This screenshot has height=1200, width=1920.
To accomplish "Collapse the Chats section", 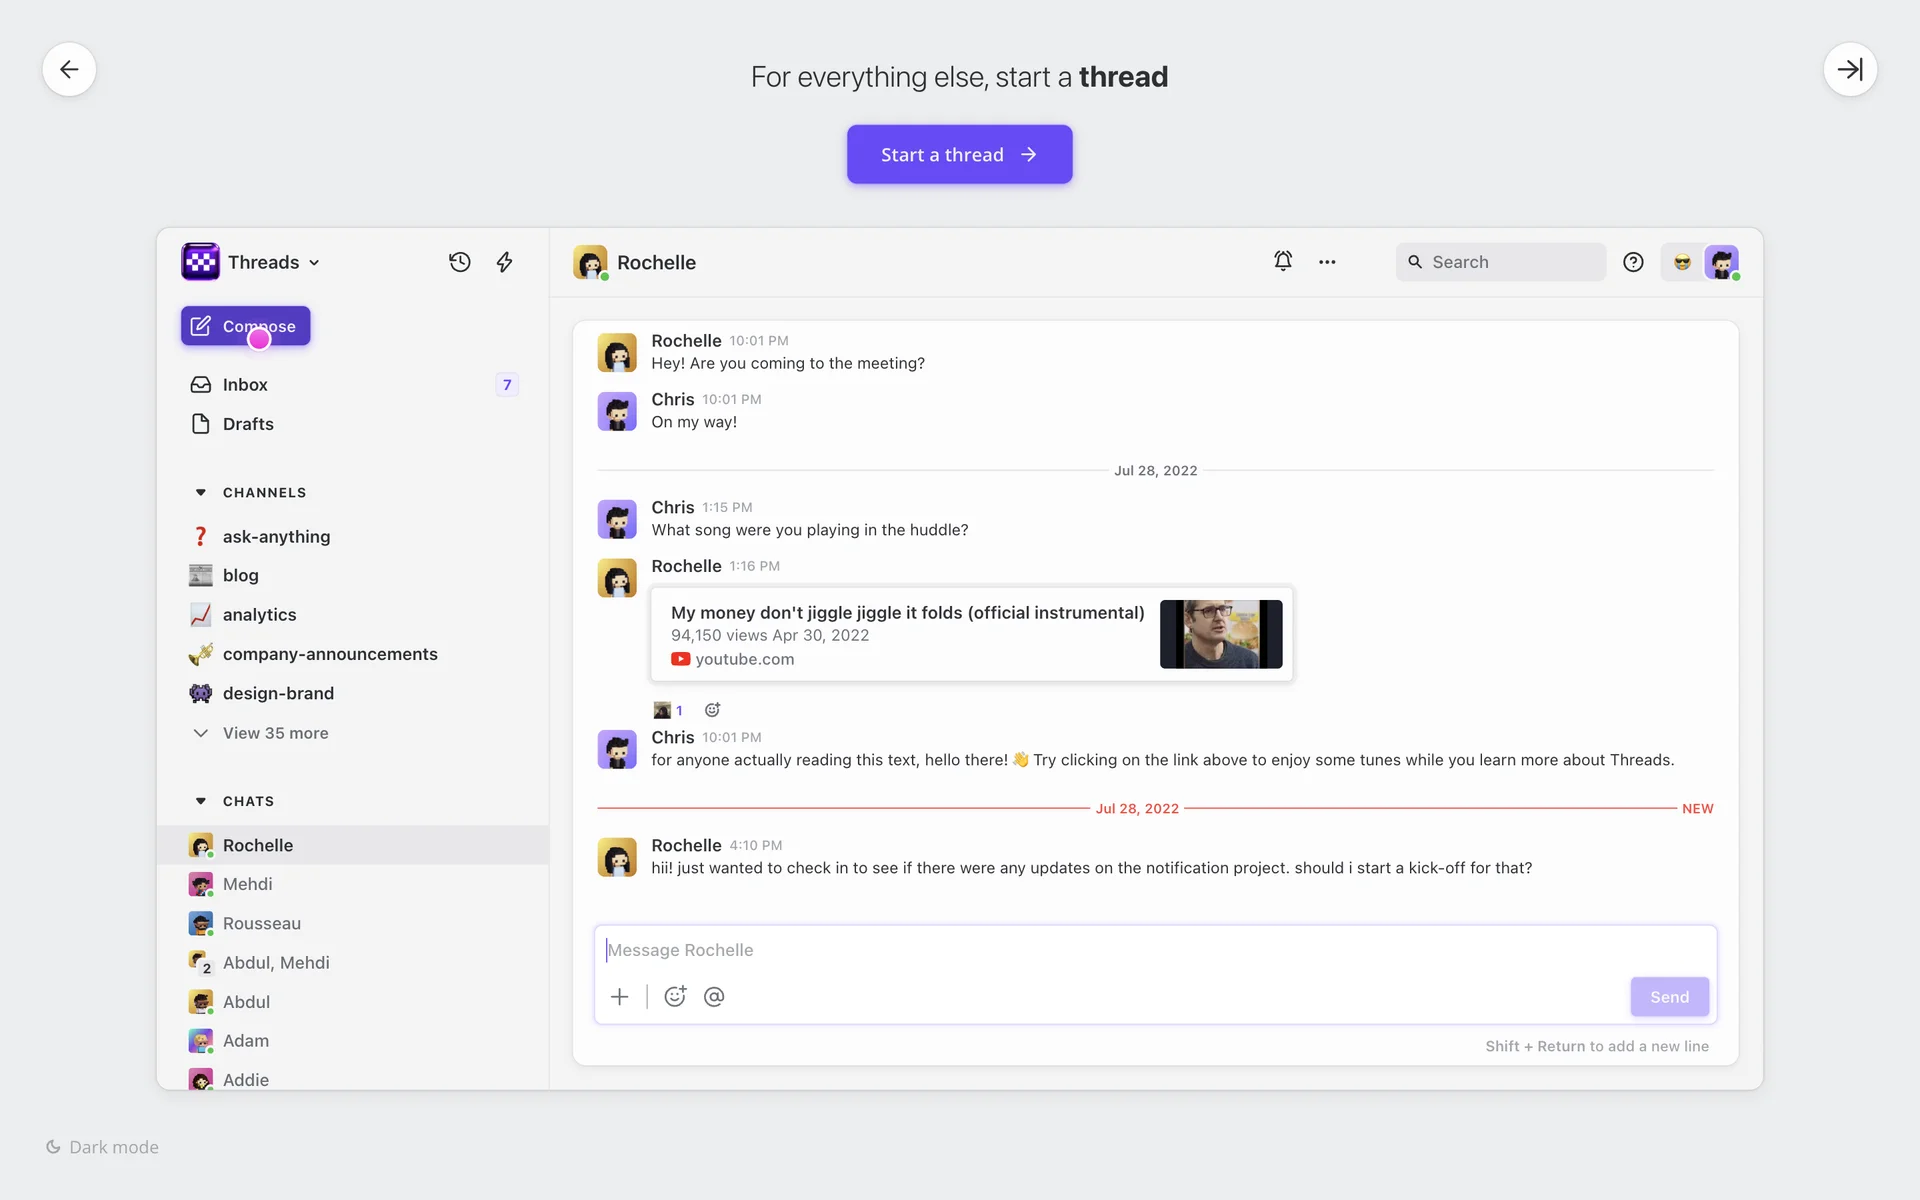I will click(201, 801).
